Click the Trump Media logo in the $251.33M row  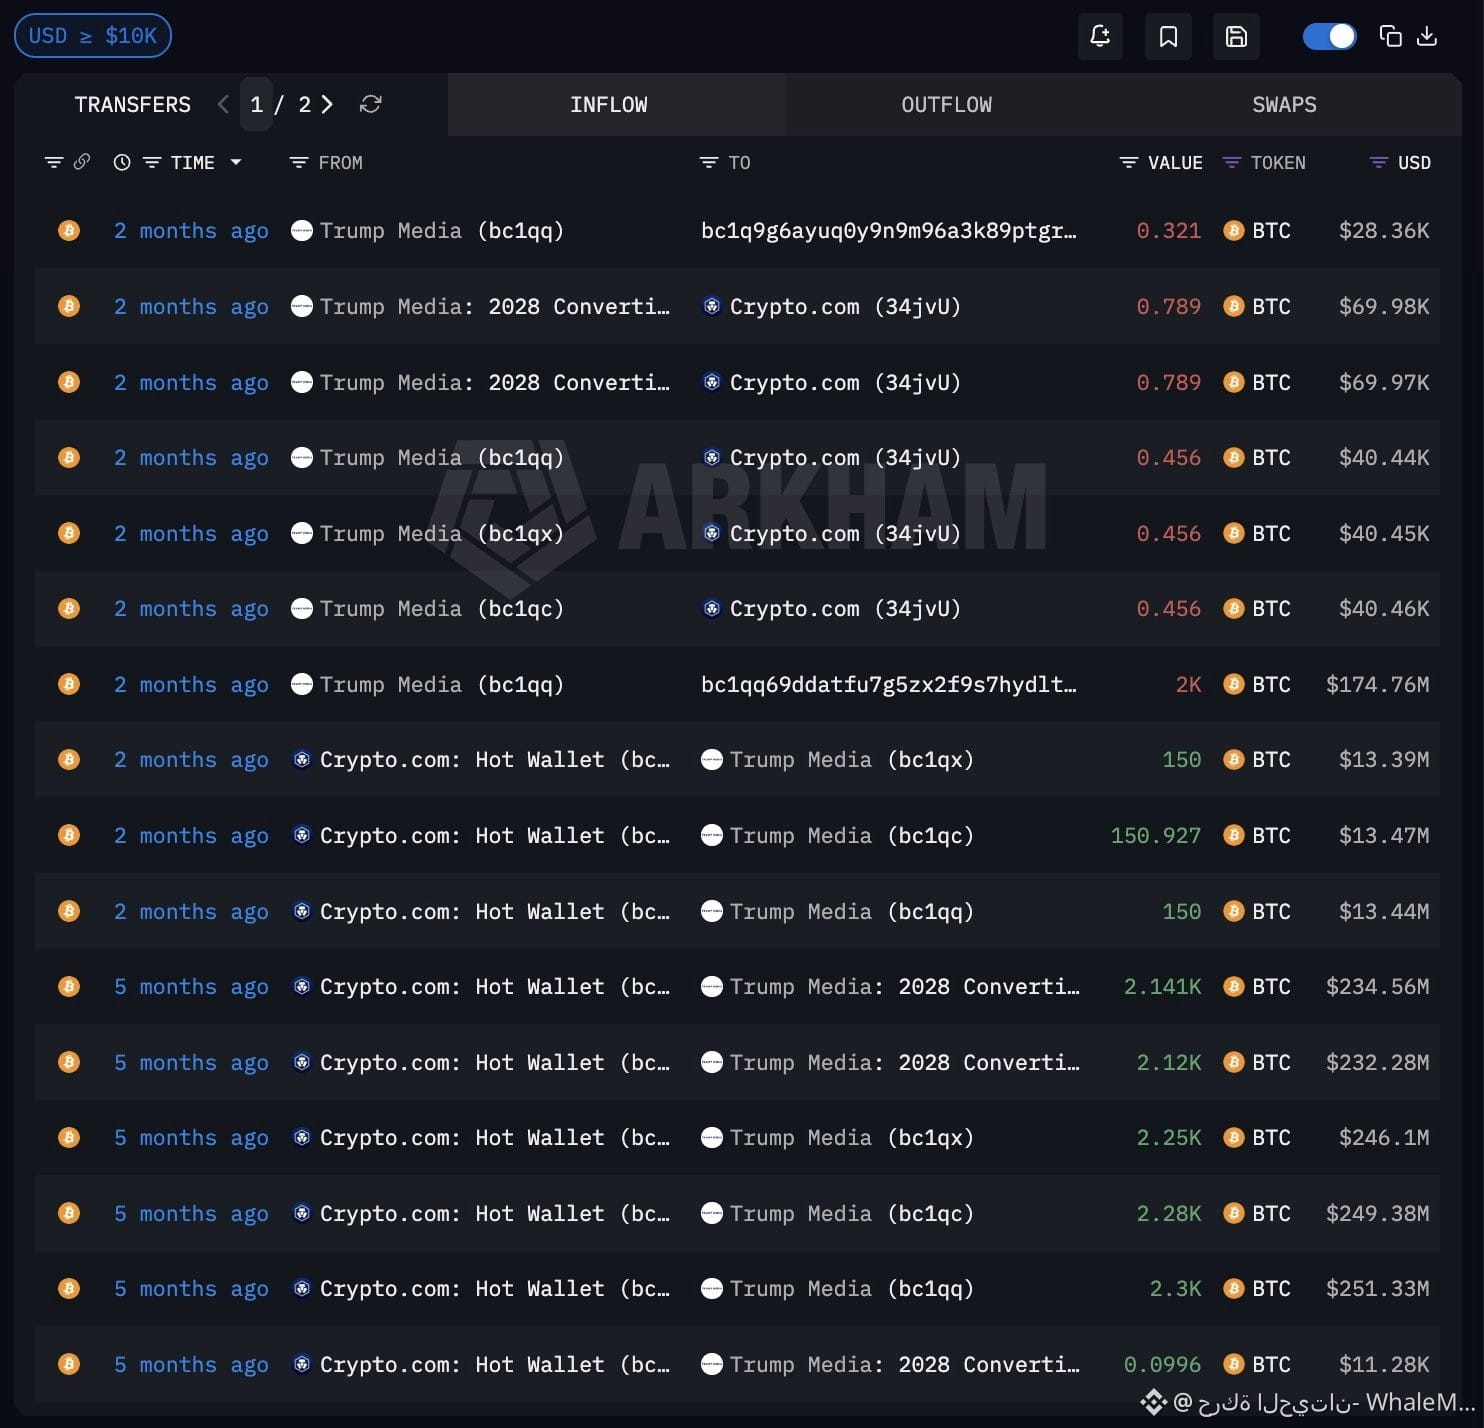pyautogui.click(x=711, y=1288)
